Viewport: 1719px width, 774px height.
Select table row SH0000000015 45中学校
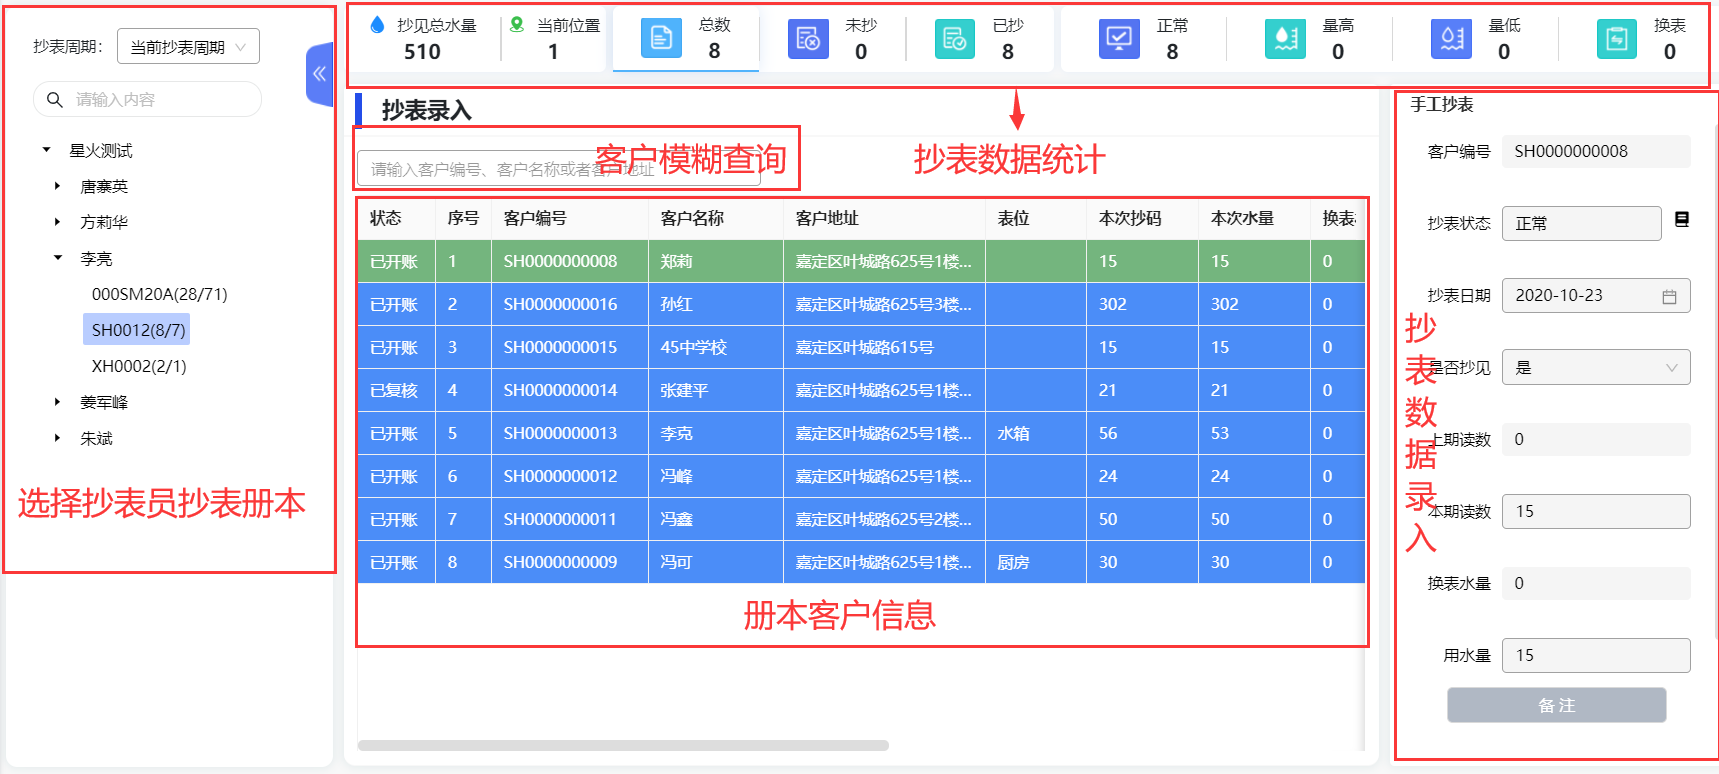861,347
